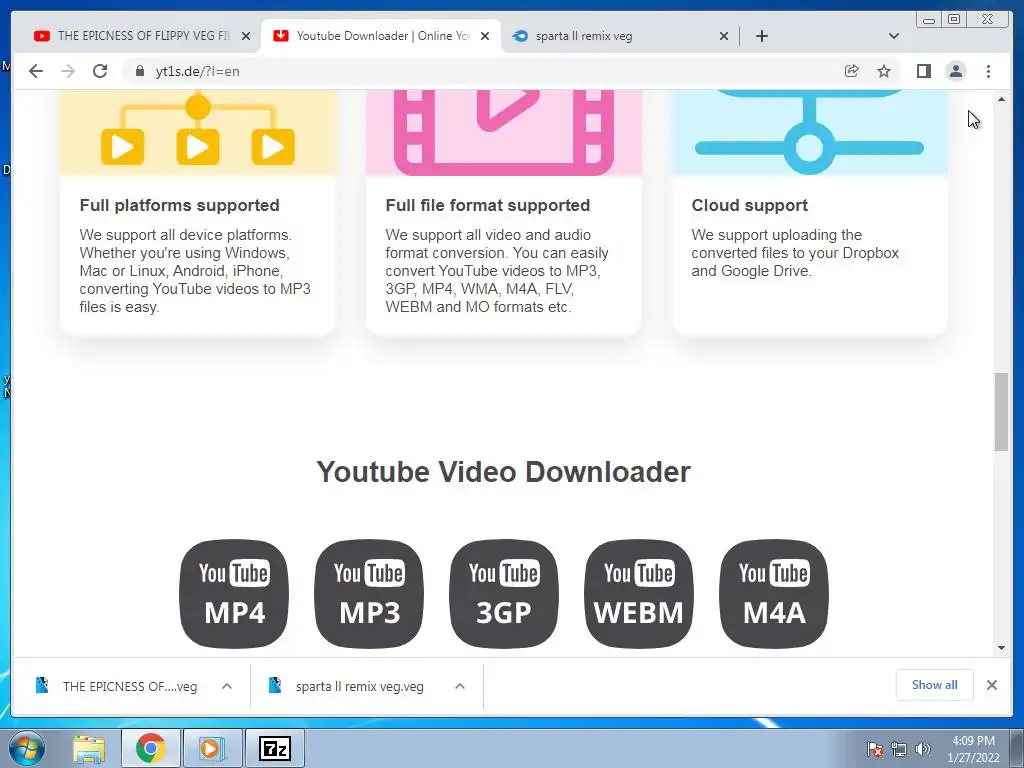Click the yellow platforms diagram illustration
The height and width of the screenshot is (768, 1024).
[198, 133]
